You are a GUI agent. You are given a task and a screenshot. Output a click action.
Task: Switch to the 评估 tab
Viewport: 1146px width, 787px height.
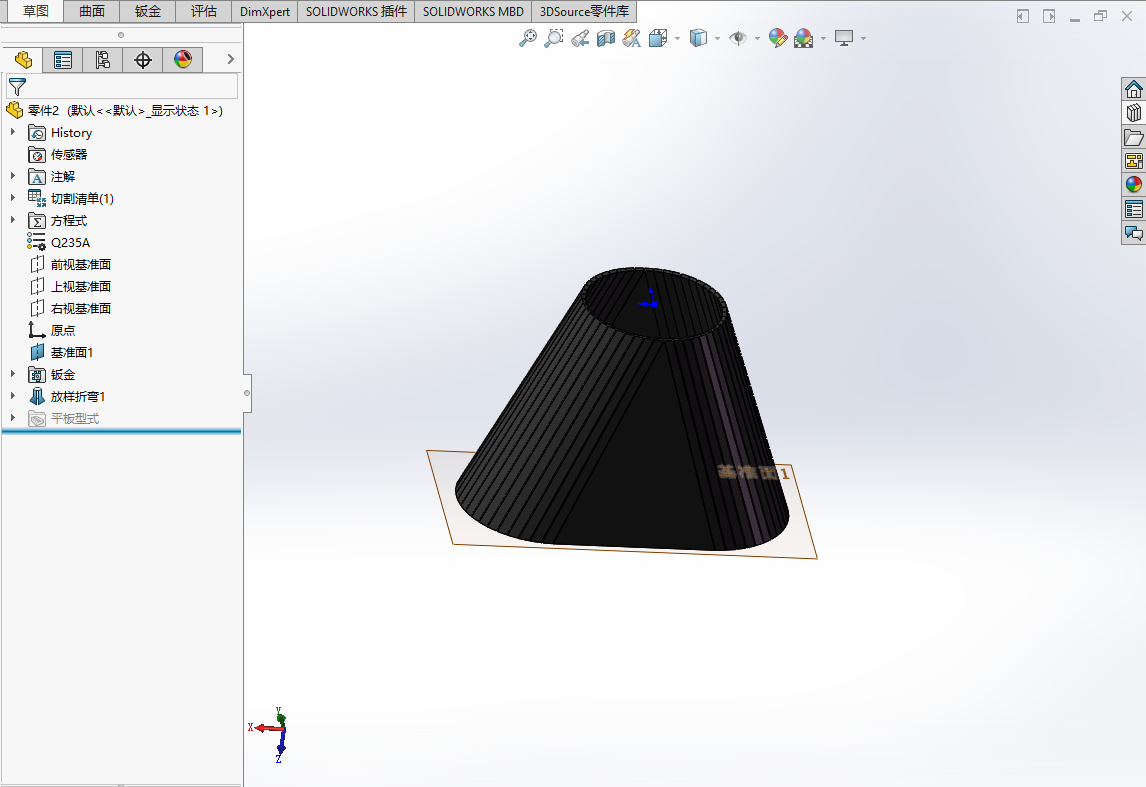point(204,11)
